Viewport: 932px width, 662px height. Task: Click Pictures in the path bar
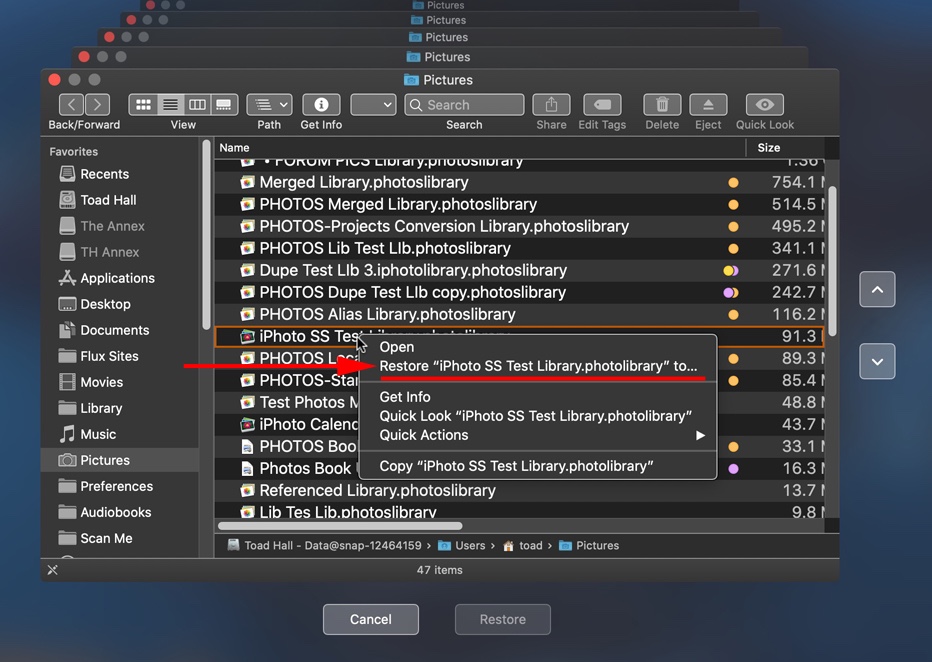pyautogui.click(x=590, y=546)
